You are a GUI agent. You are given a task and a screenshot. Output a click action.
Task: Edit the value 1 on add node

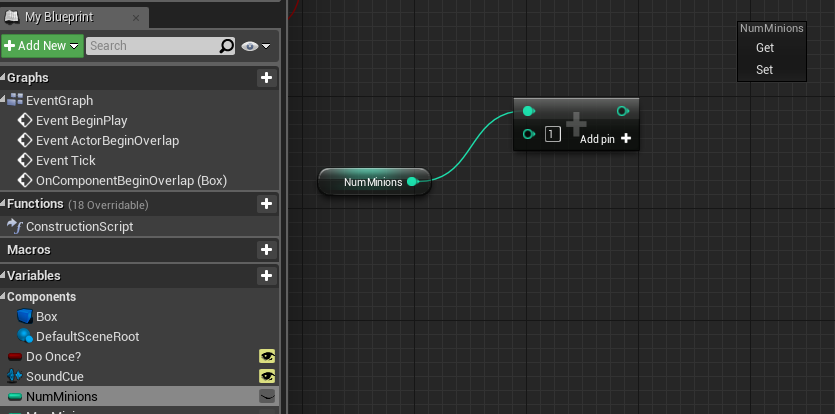click(x=553, y=134)
